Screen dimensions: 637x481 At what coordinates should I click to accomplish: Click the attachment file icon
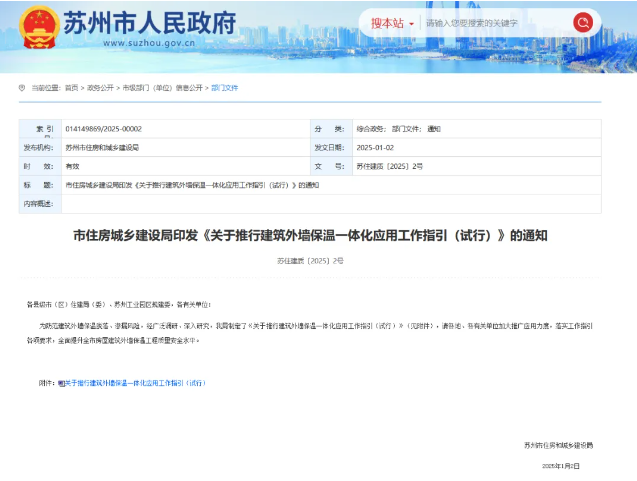(61, 383)
